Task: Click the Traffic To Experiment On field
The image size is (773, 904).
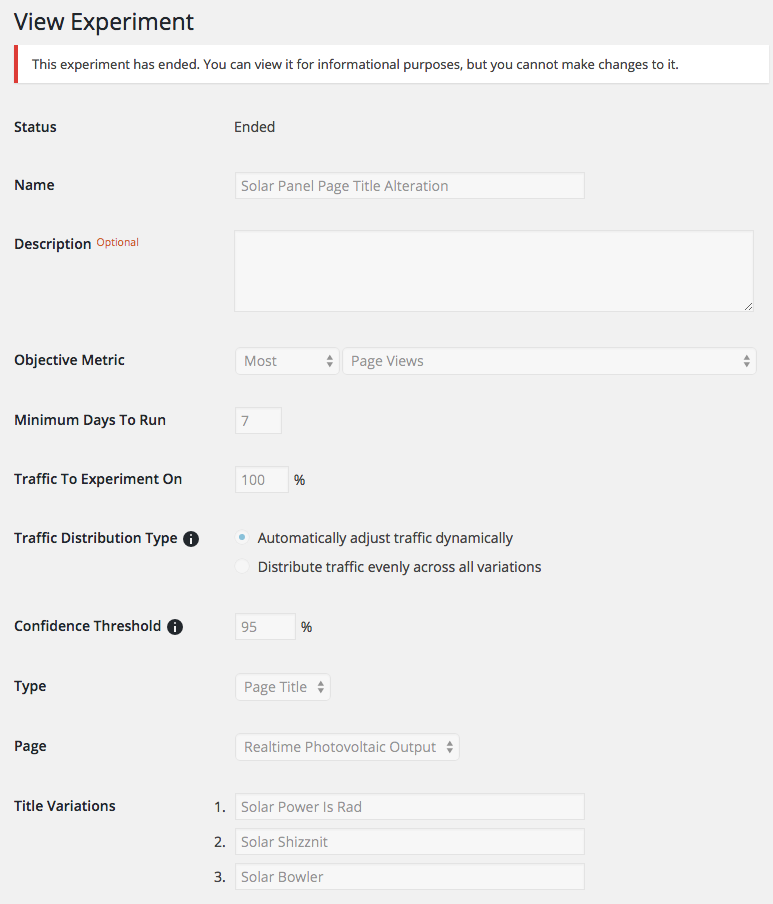Action: coord(261,480)
